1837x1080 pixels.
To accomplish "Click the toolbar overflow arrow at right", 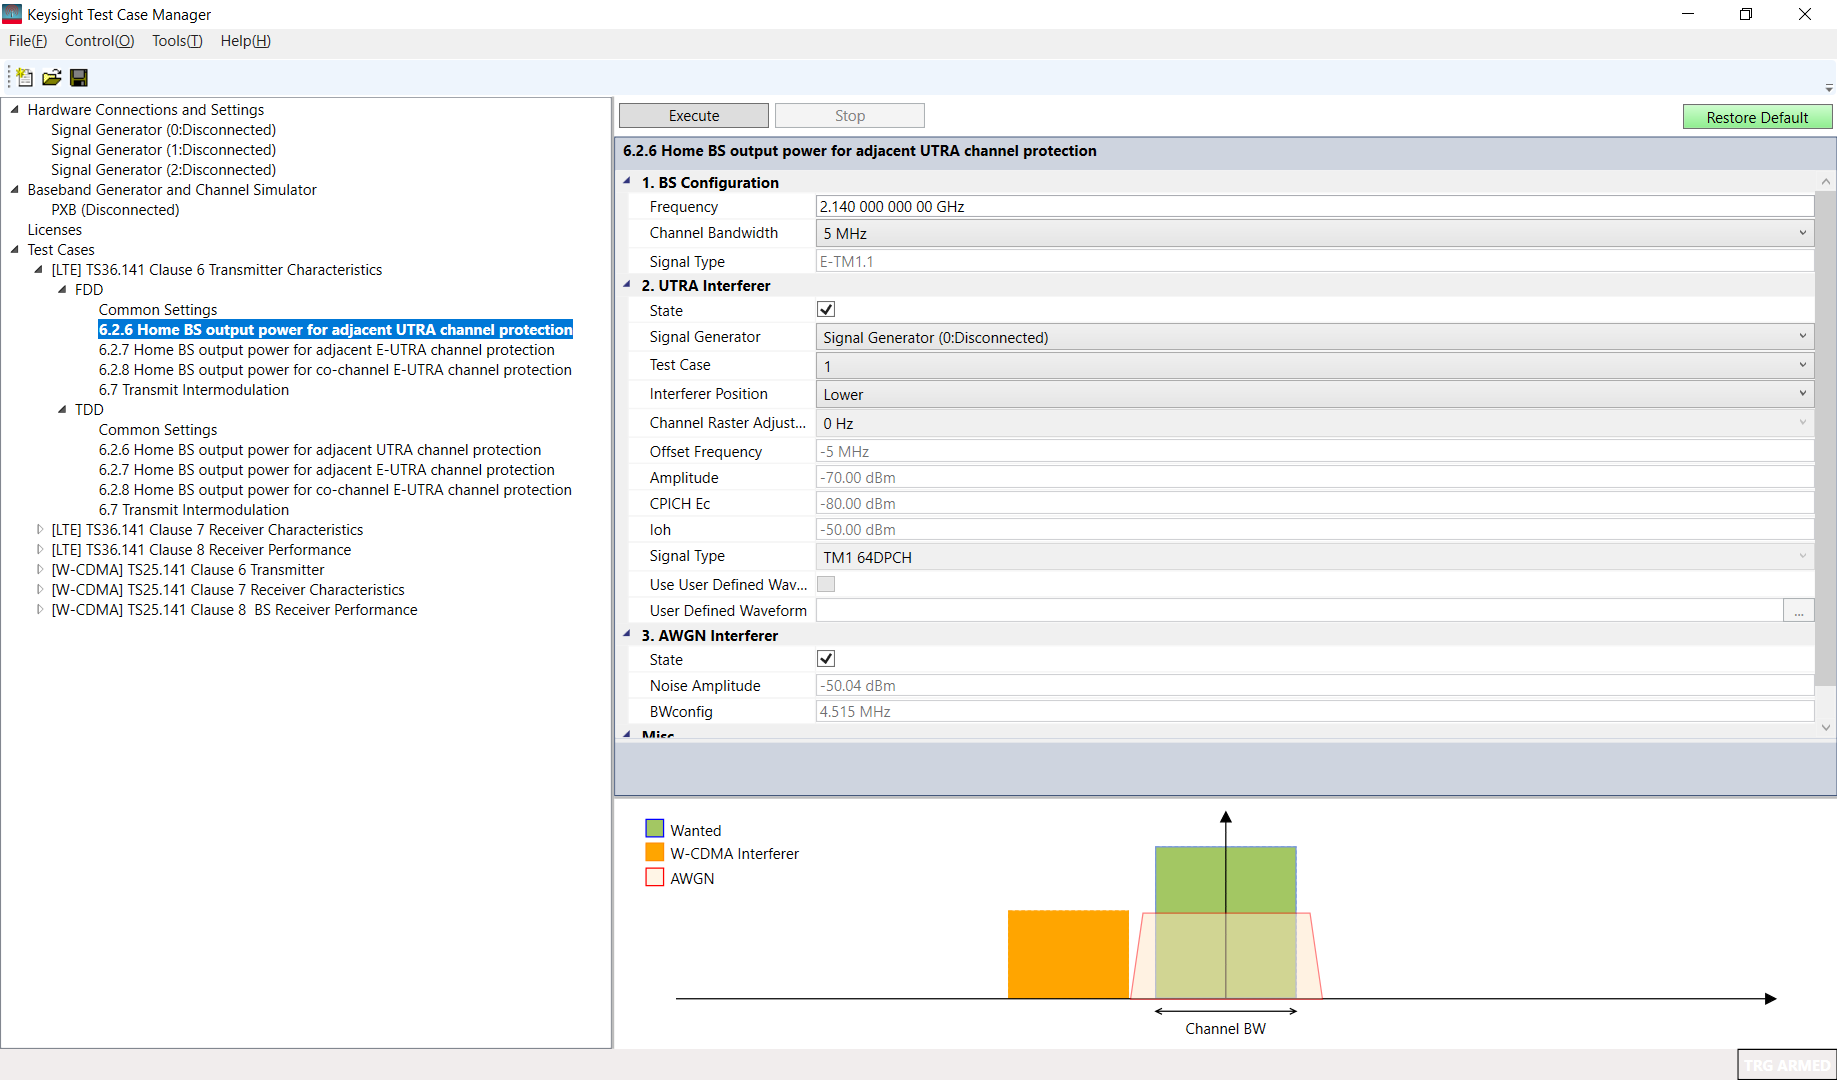I will pos(1828,88).
